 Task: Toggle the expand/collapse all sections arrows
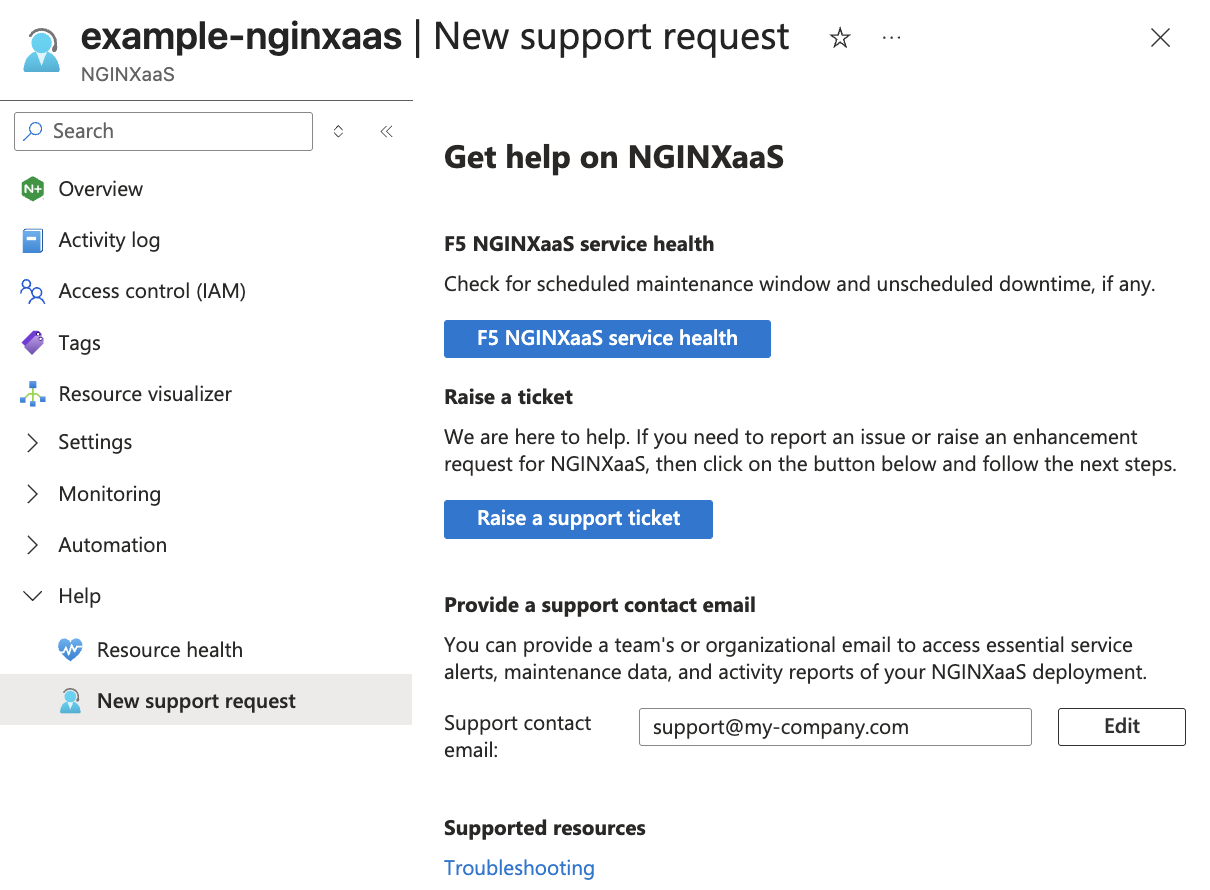click(338, 131)
